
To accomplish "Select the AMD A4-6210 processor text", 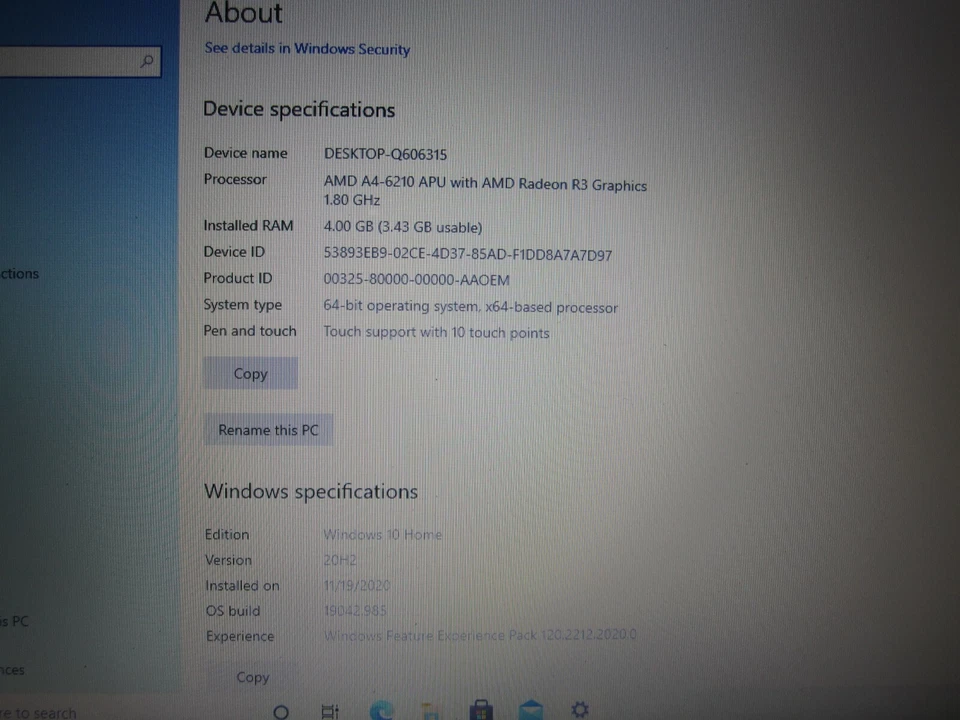I will pos(485,190).
